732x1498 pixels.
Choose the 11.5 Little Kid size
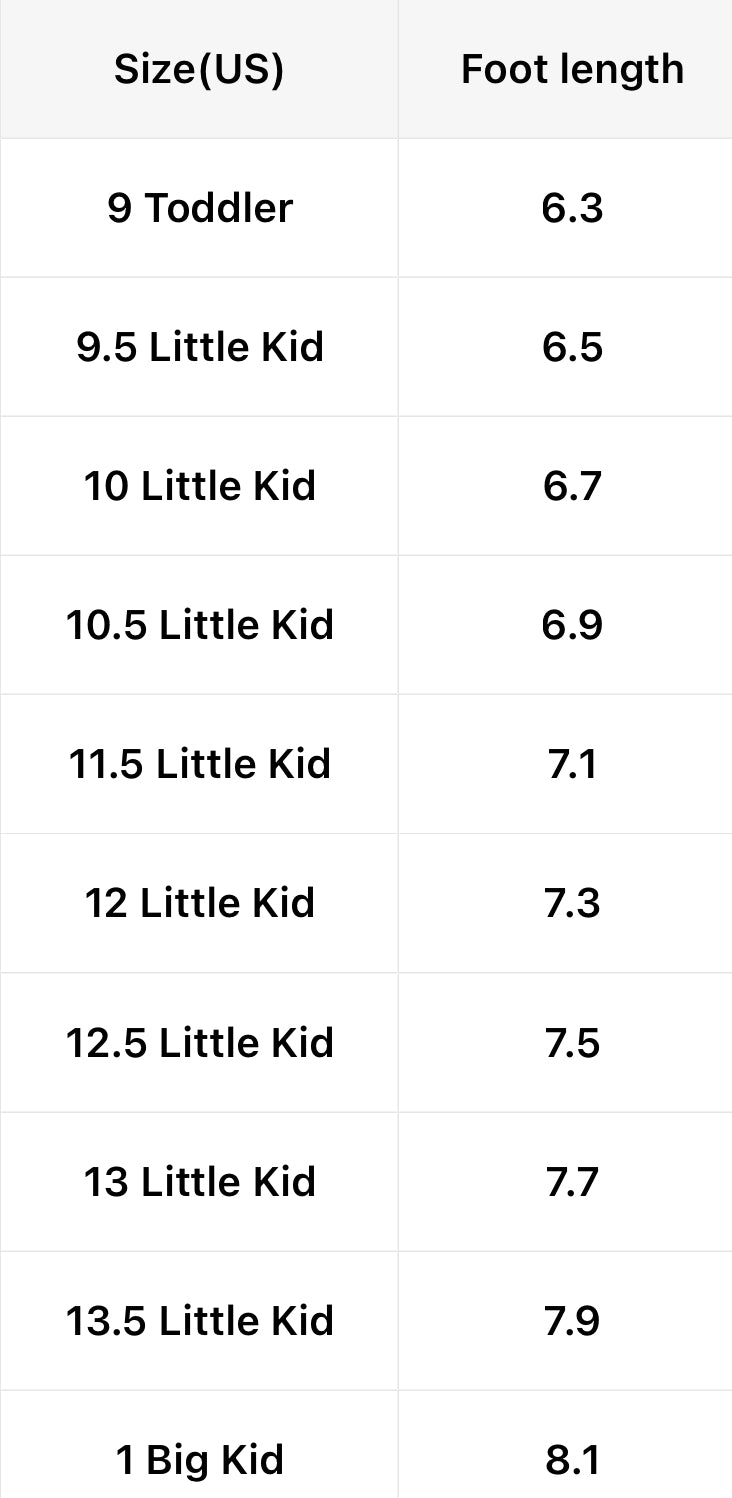(x=200, y=764)
